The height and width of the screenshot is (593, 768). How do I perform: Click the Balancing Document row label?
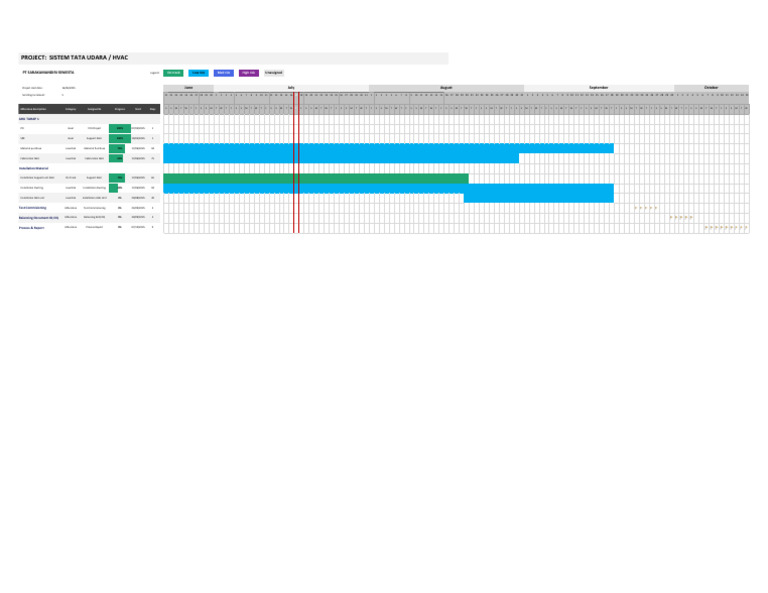(39, 217)
